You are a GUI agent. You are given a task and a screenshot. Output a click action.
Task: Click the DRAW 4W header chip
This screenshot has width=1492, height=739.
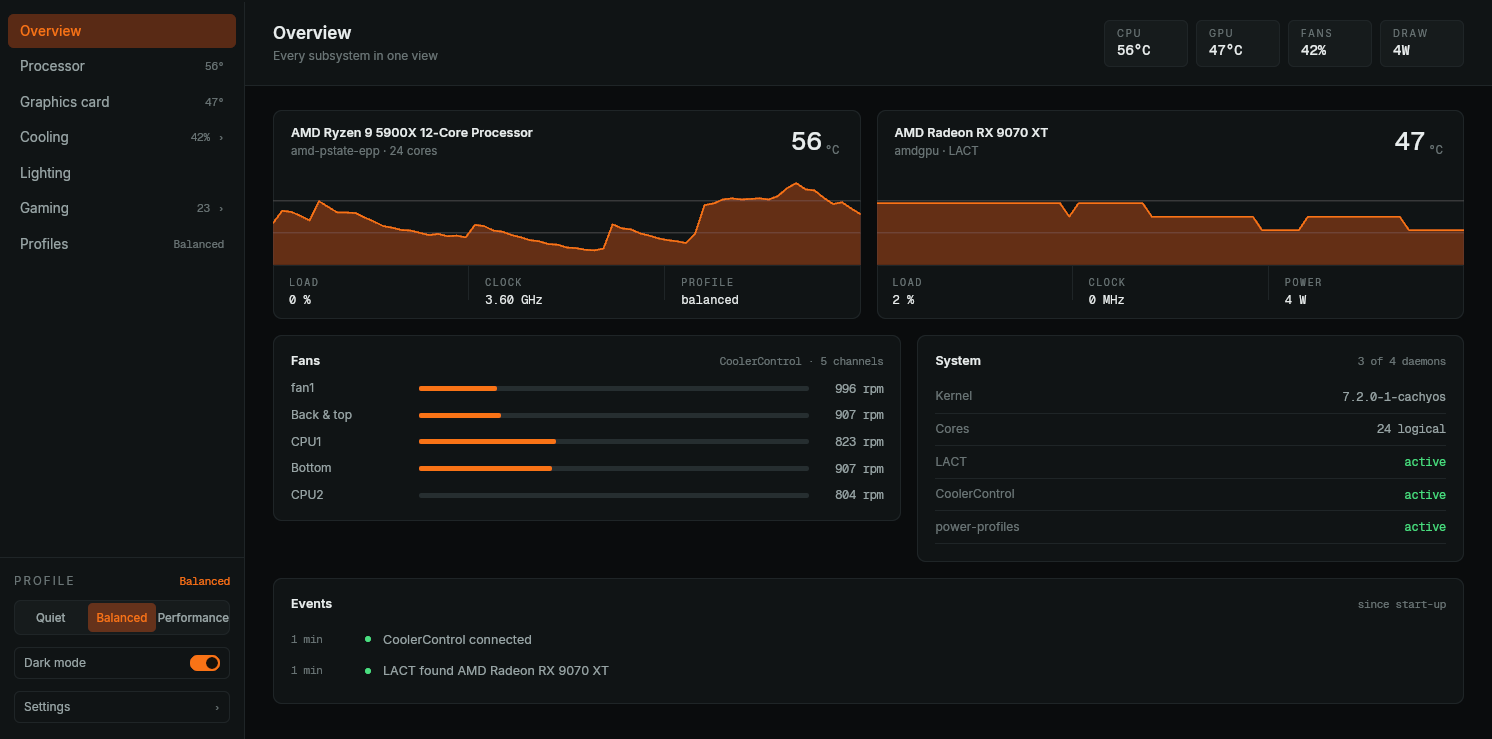click(1422, 43)
